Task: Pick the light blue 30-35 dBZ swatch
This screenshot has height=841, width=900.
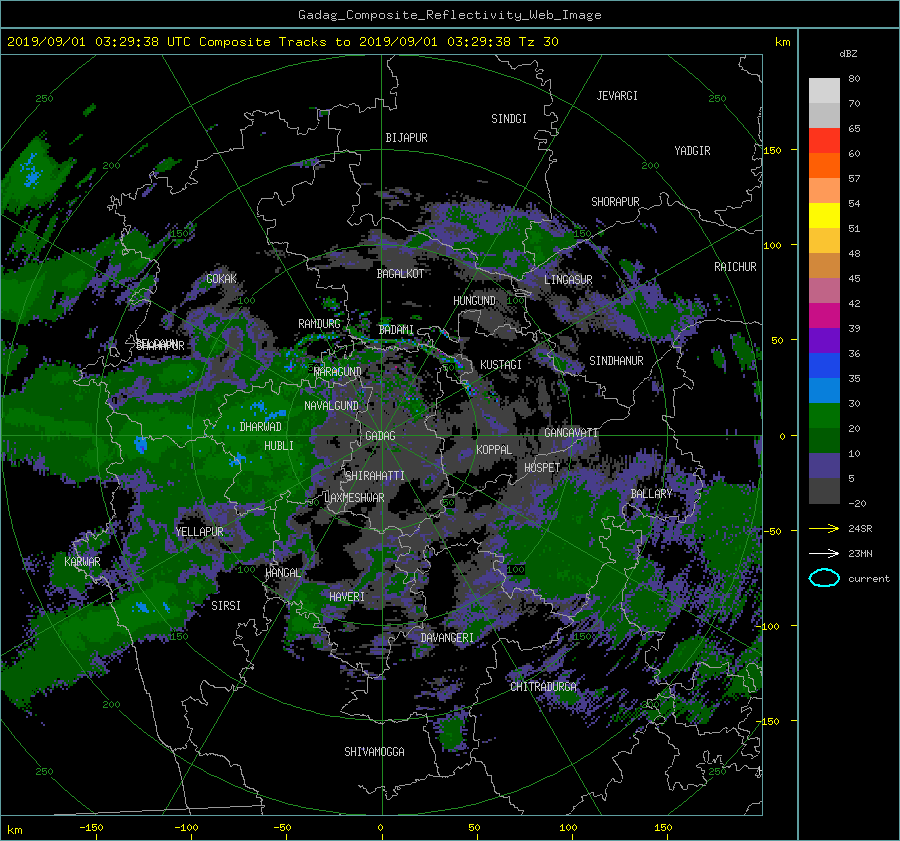Action: [x=824, y=391]
